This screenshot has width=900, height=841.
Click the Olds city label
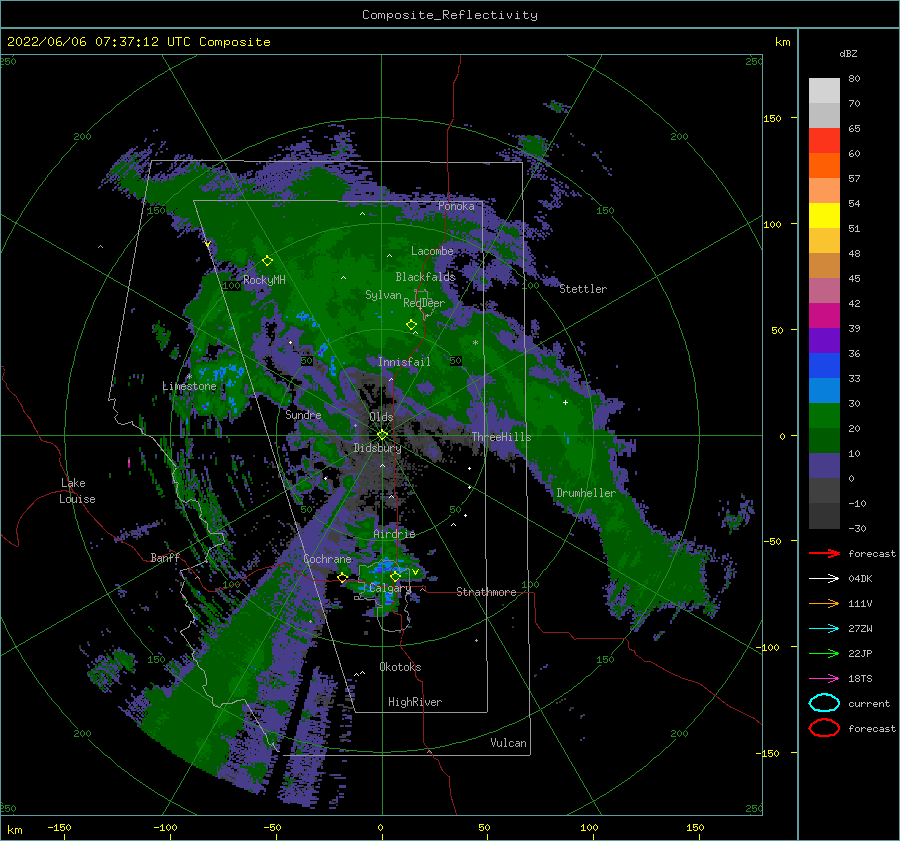(x=381, y=417)
